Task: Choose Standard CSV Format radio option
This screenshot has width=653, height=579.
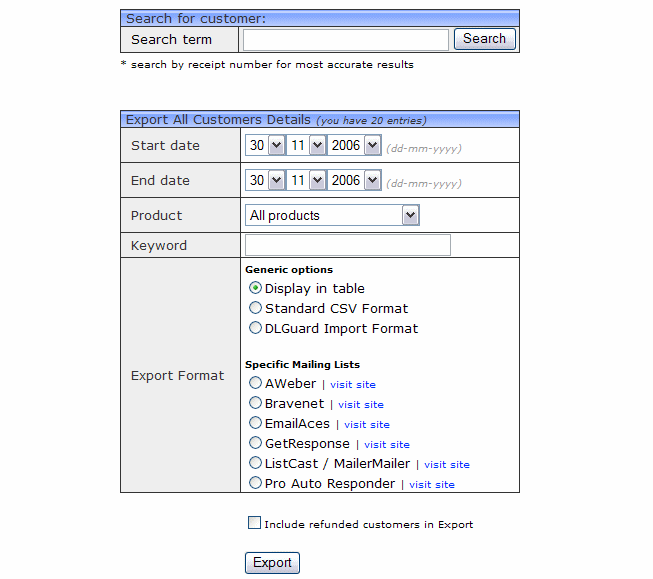Action: (x=256, y=308)
